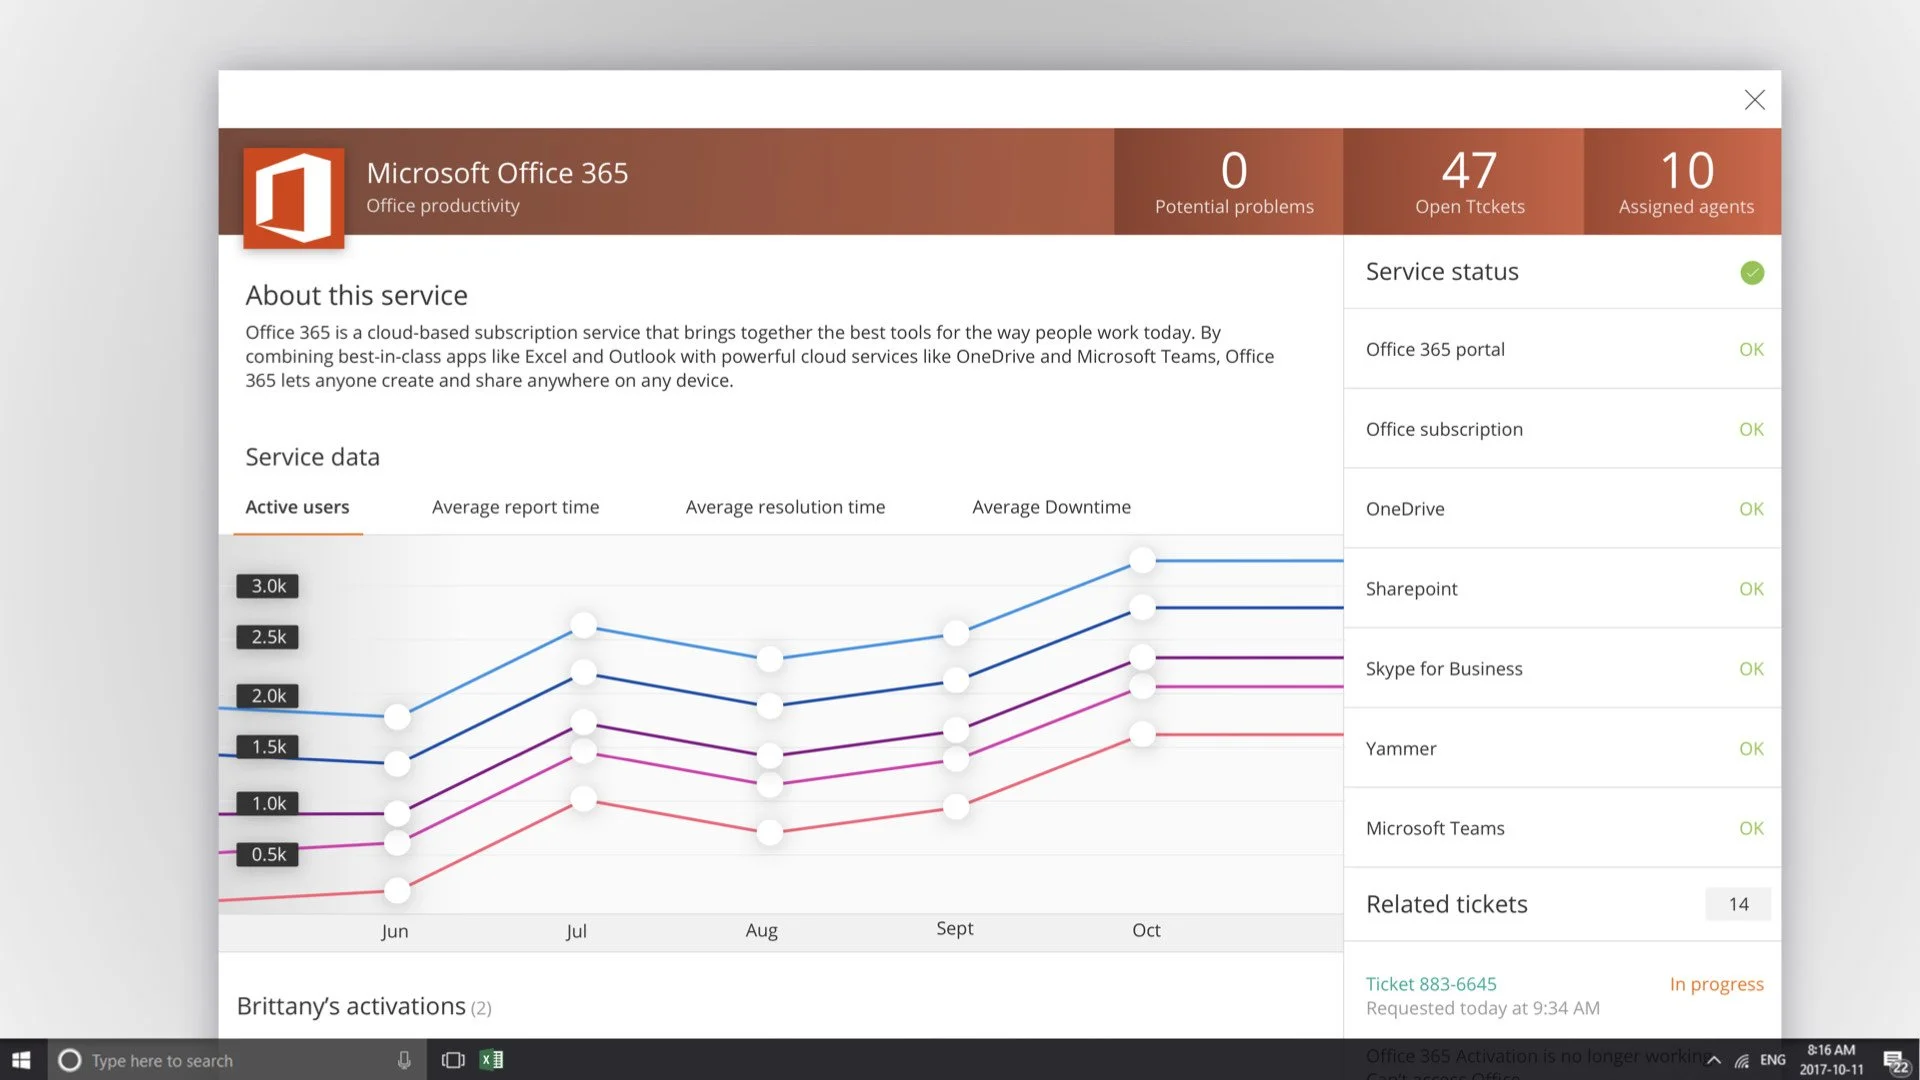Viewport: 1920px width, 1080px height.
Task: Click the 47 Open Tickets tile
Action: tap(1468, 182)
